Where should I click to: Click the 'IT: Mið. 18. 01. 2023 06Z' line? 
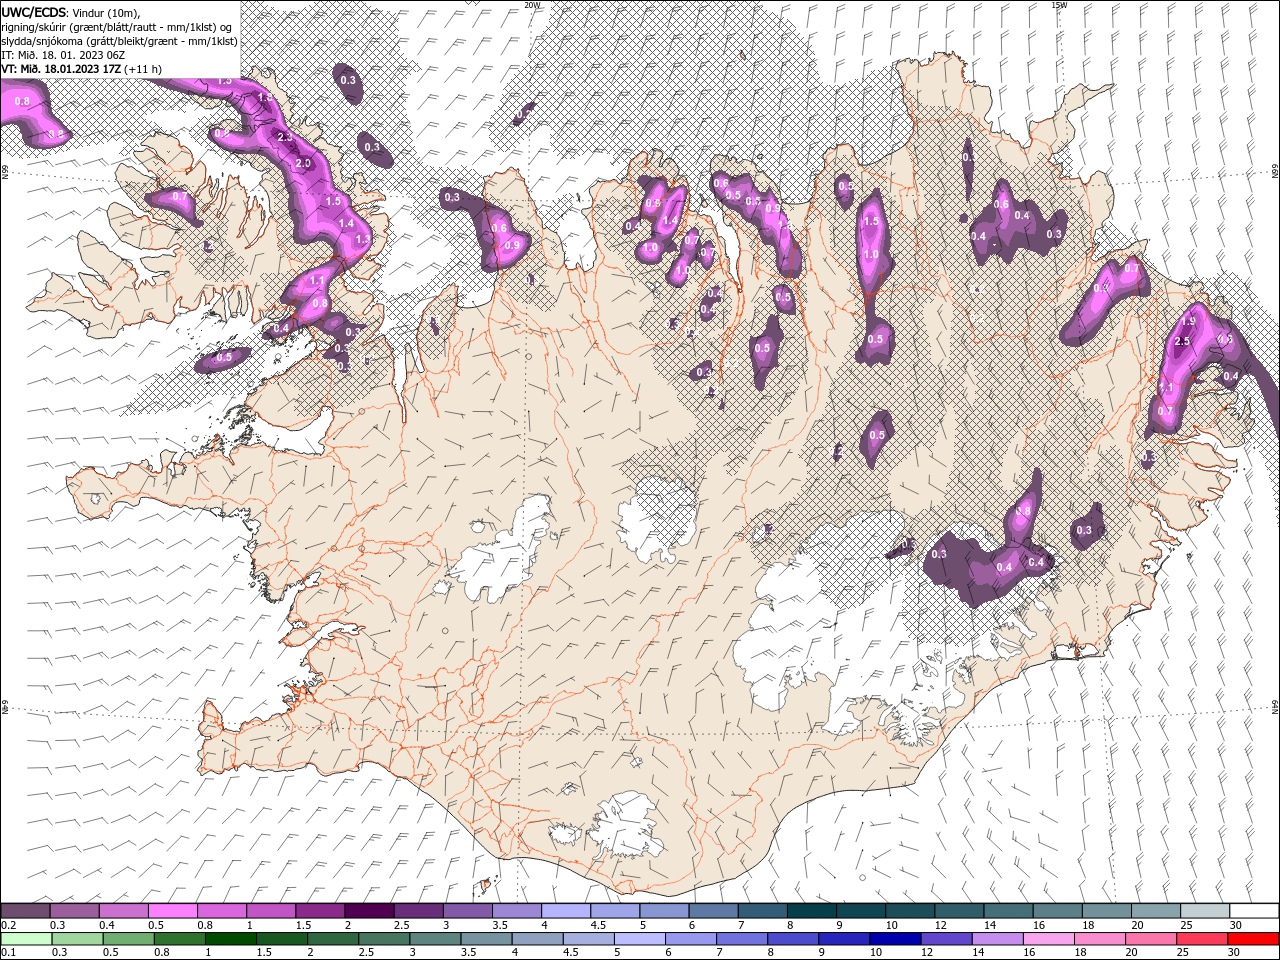65,55
